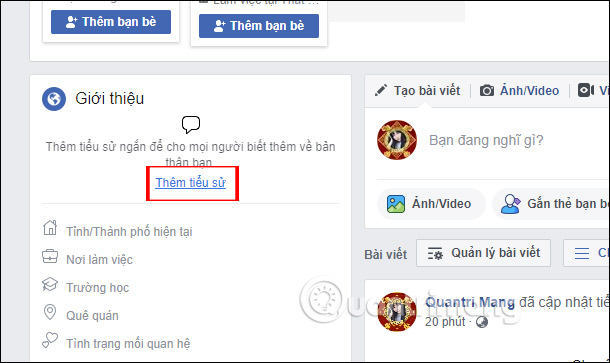Click the Thêm tiểu sử link
The image size is (610, 363).
tap(191, 182)
